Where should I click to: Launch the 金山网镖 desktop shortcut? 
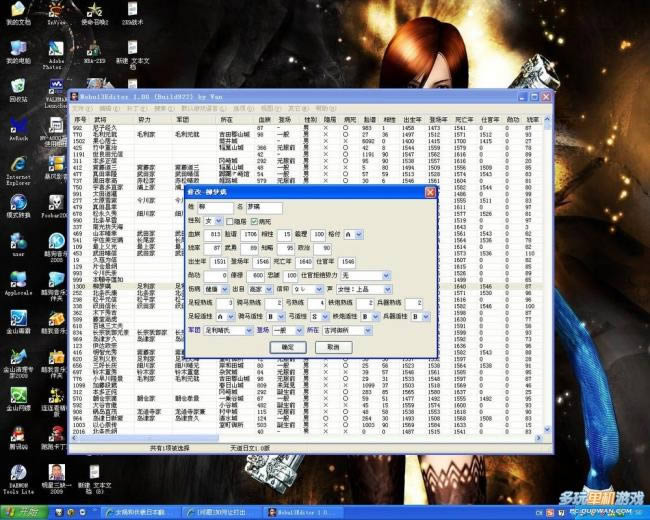coord(18,399)
